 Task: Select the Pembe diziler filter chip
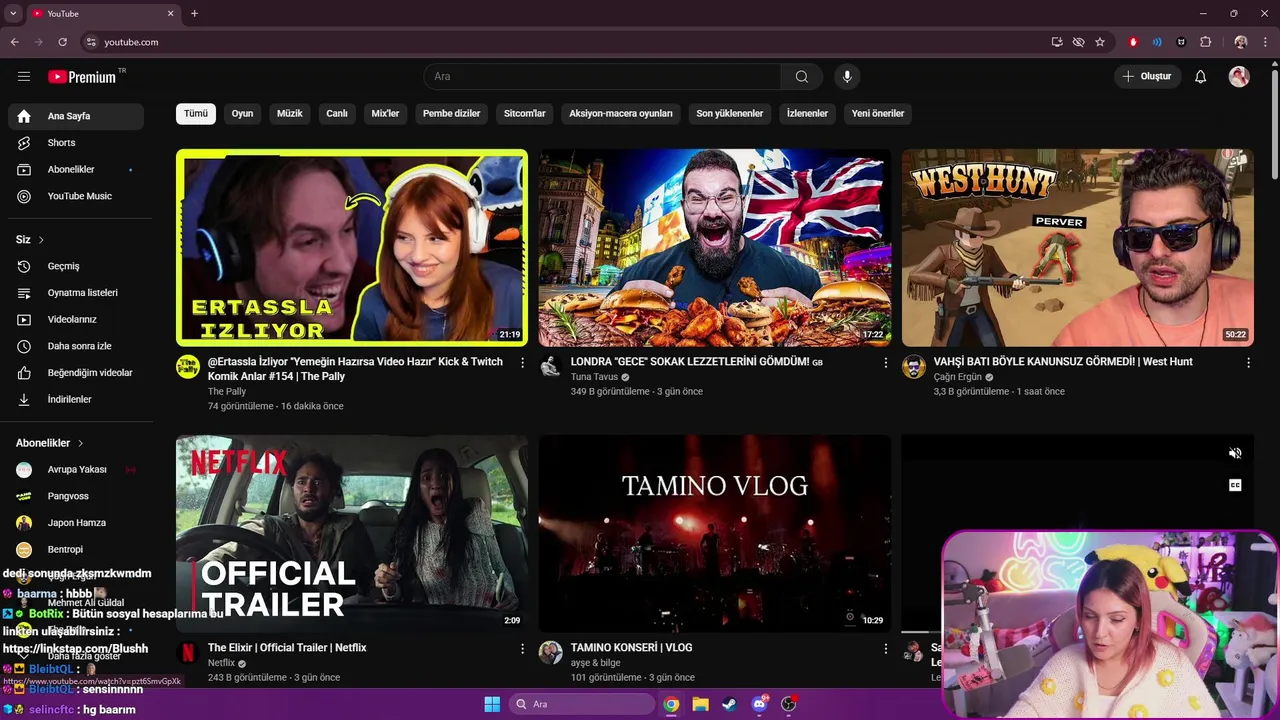coord(452,113)
